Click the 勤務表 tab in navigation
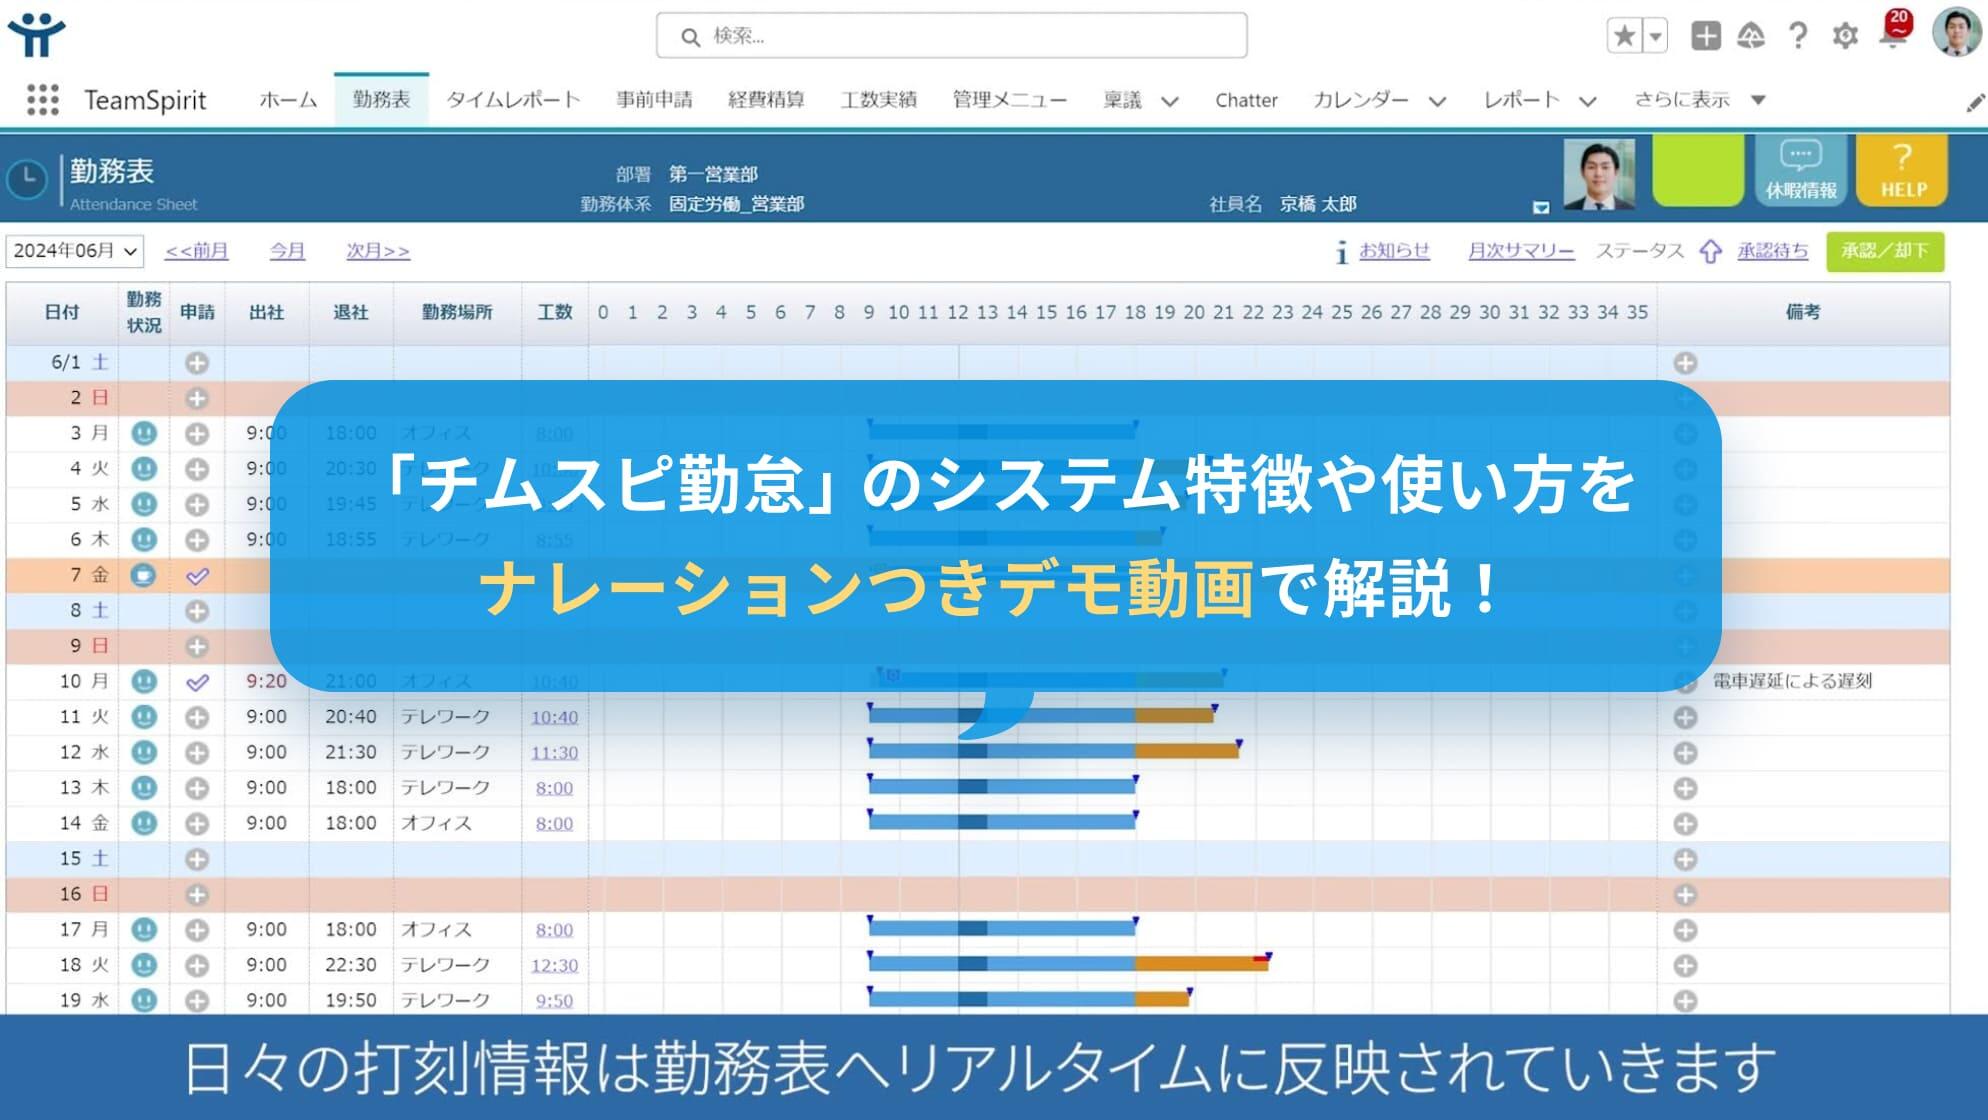This screenshot has width=1988, height=1120. pyautogui.click(x=380, y=98)
